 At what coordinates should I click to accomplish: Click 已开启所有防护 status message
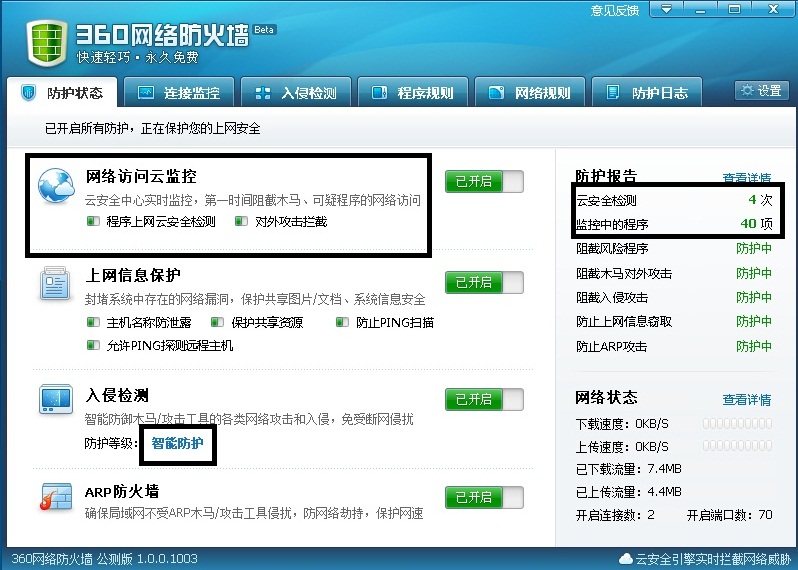152,128
